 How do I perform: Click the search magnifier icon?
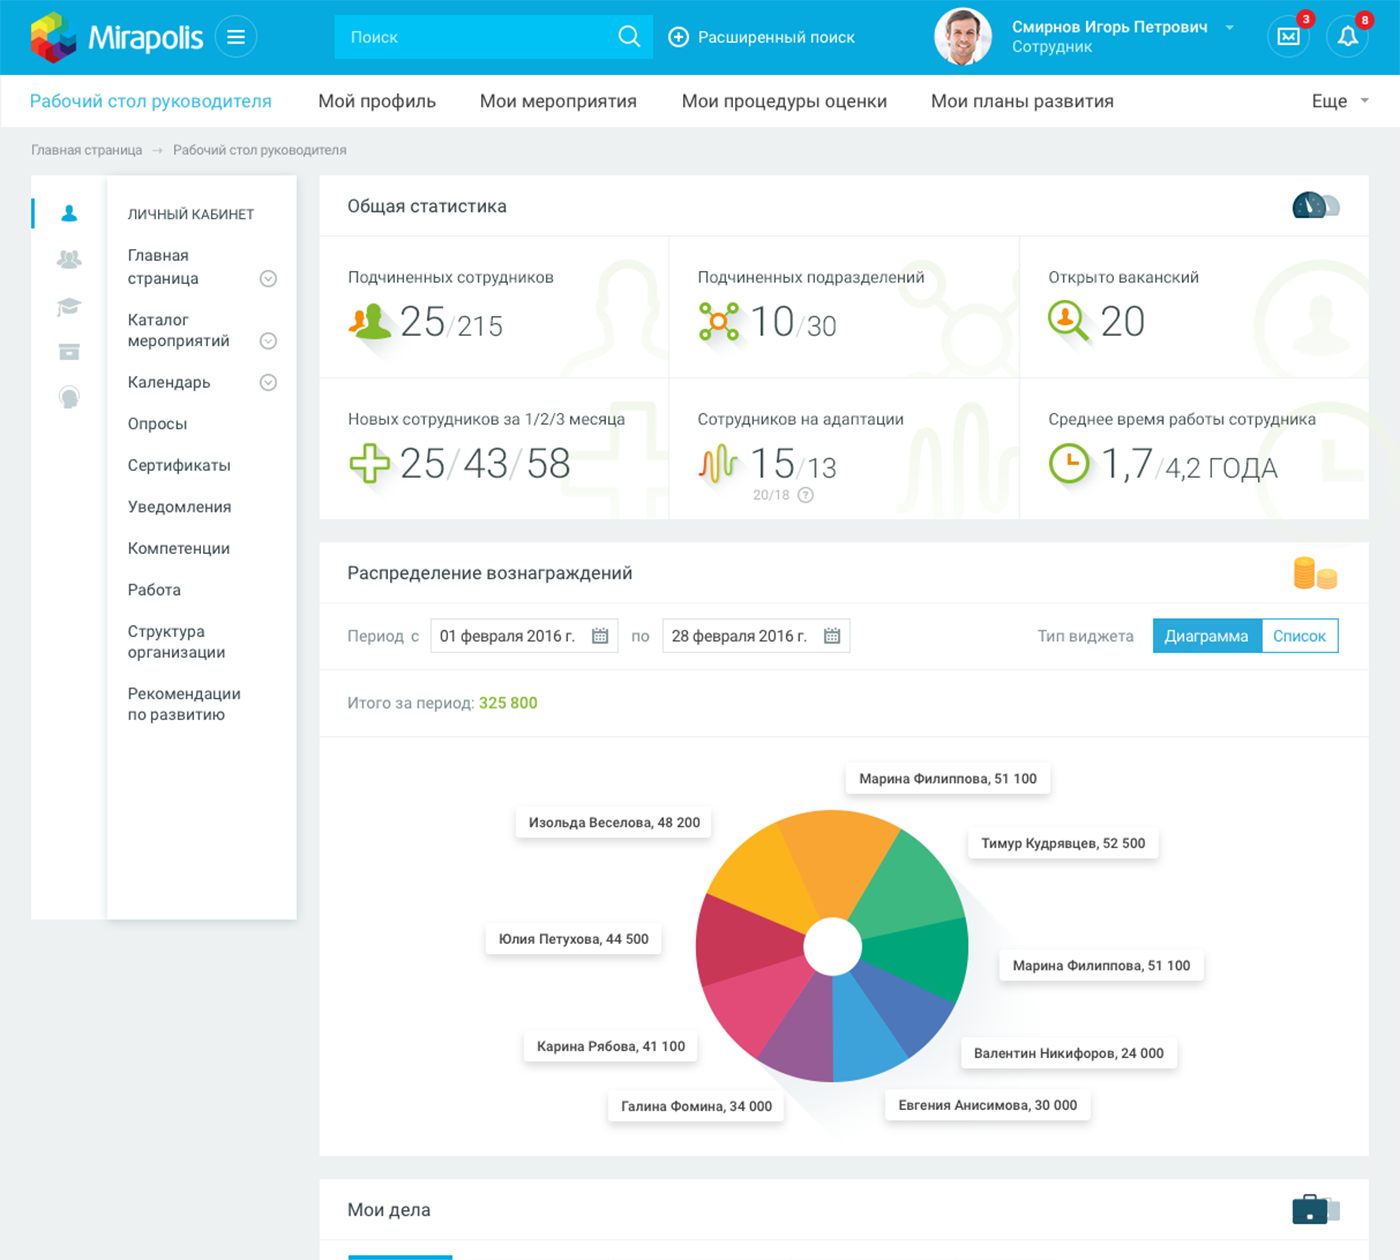[629, 37]
